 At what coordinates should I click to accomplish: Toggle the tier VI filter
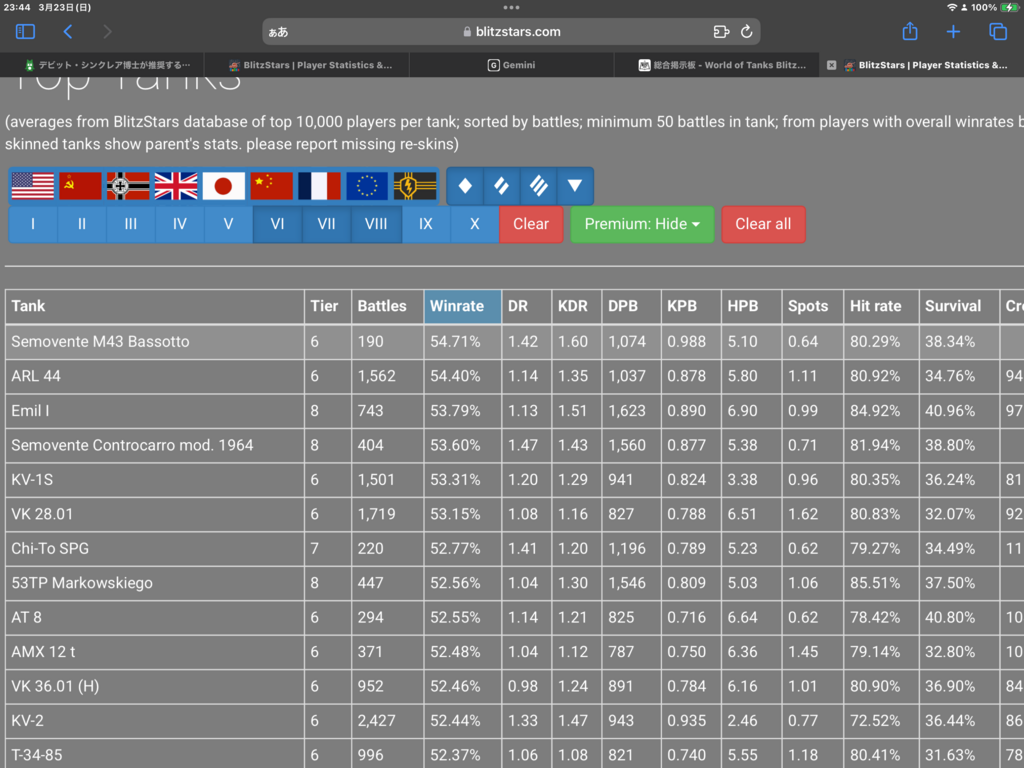(x=277, y=224)
